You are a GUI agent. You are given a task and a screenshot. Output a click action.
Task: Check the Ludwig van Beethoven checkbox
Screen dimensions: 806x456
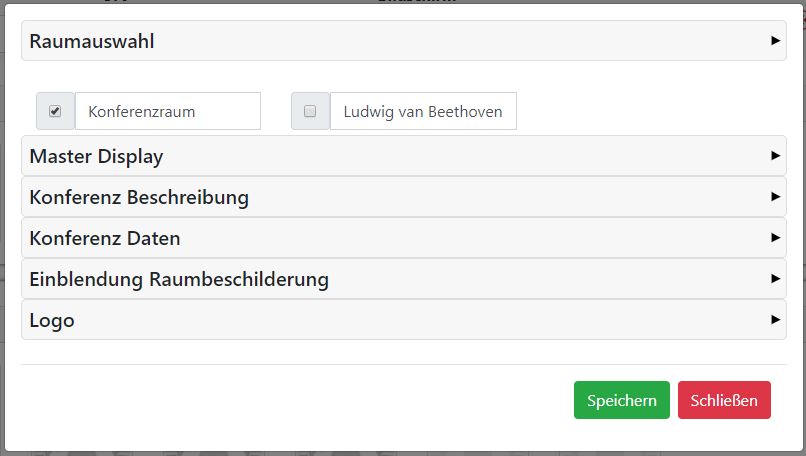(310, 111)
